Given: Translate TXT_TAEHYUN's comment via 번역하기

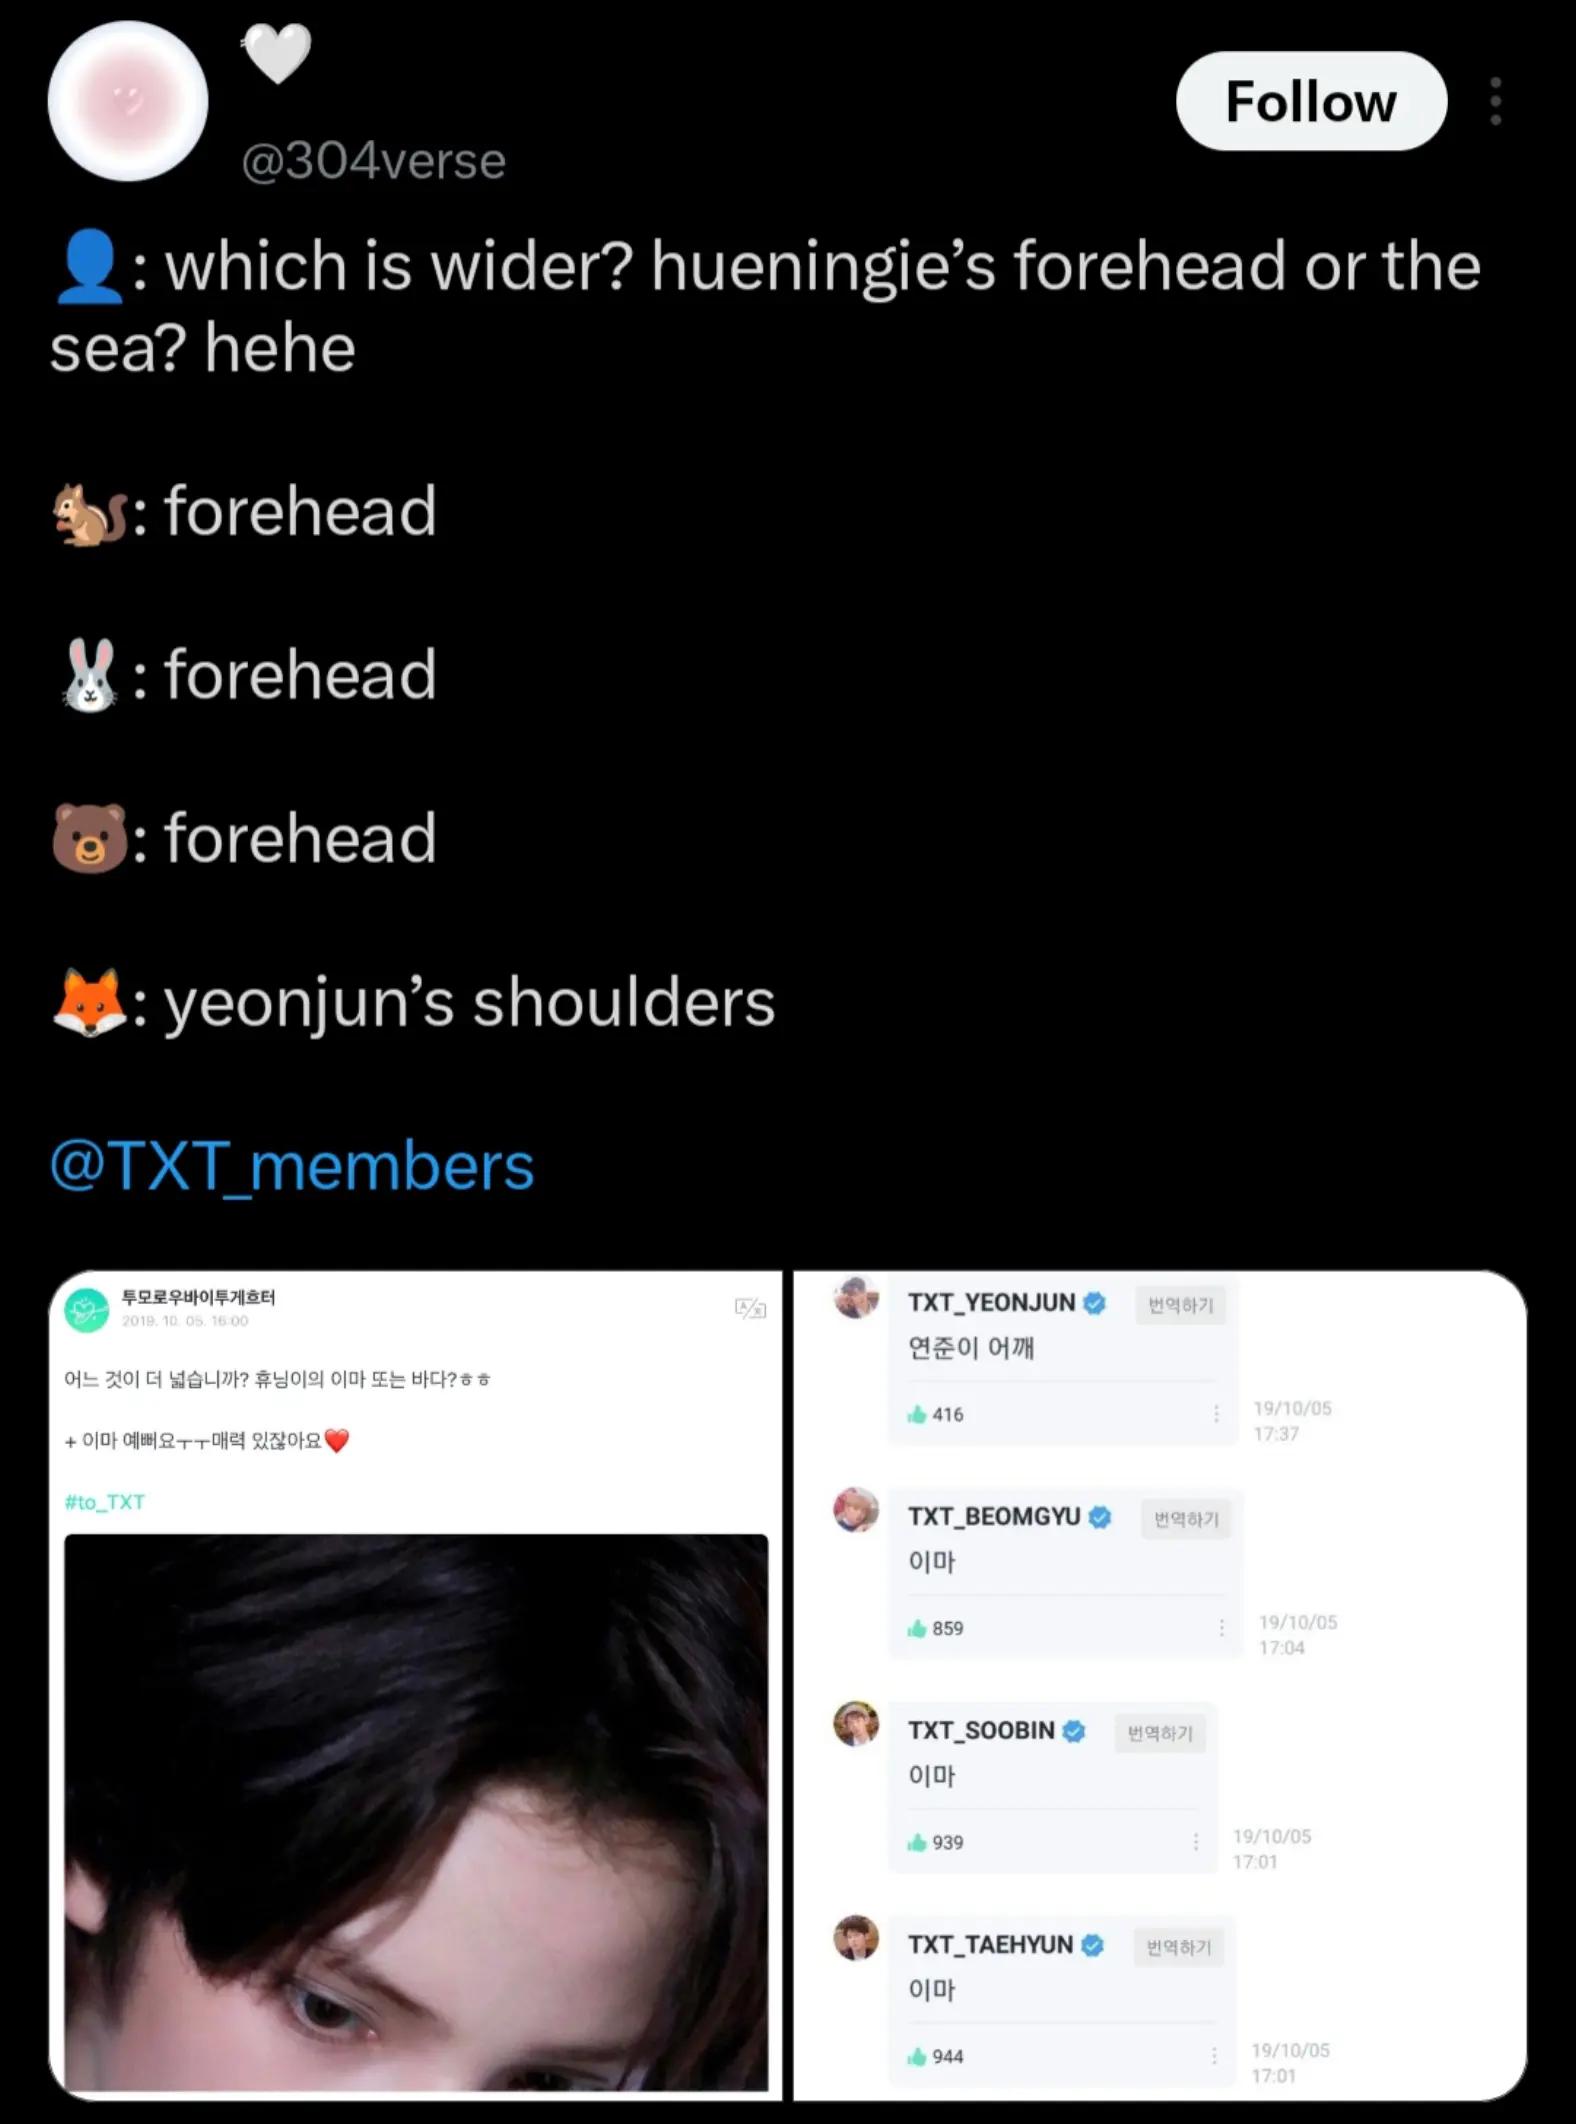Looking at the screenshot, I should 1178,1947.
